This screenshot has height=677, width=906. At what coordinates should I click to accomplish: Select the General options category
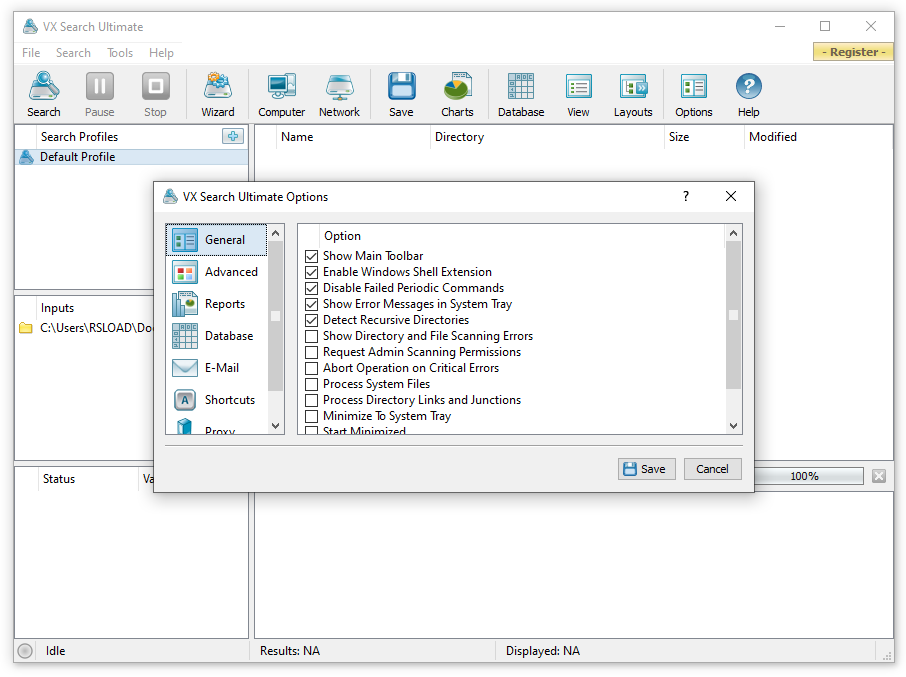tap(217, 240)
